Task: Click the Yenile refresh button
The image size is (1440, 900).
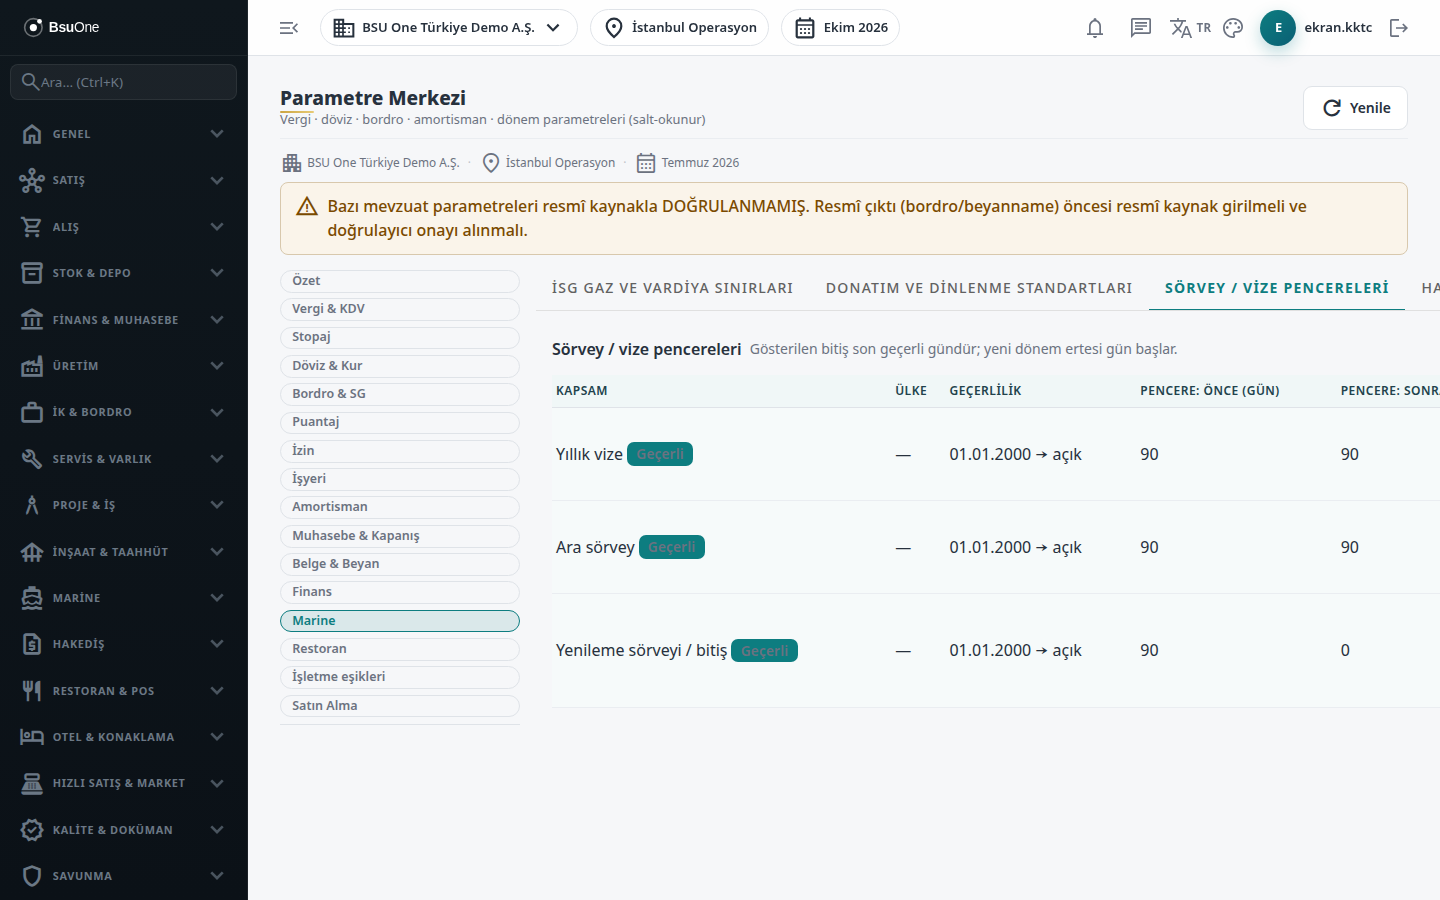Action: click(x=1355, y=108)
